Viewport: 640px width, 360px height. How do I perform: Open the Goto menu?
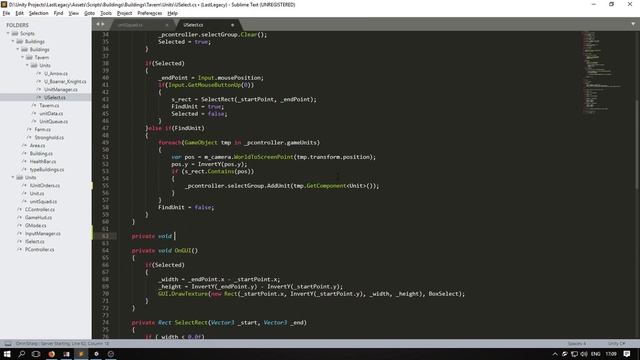(89, 13)
